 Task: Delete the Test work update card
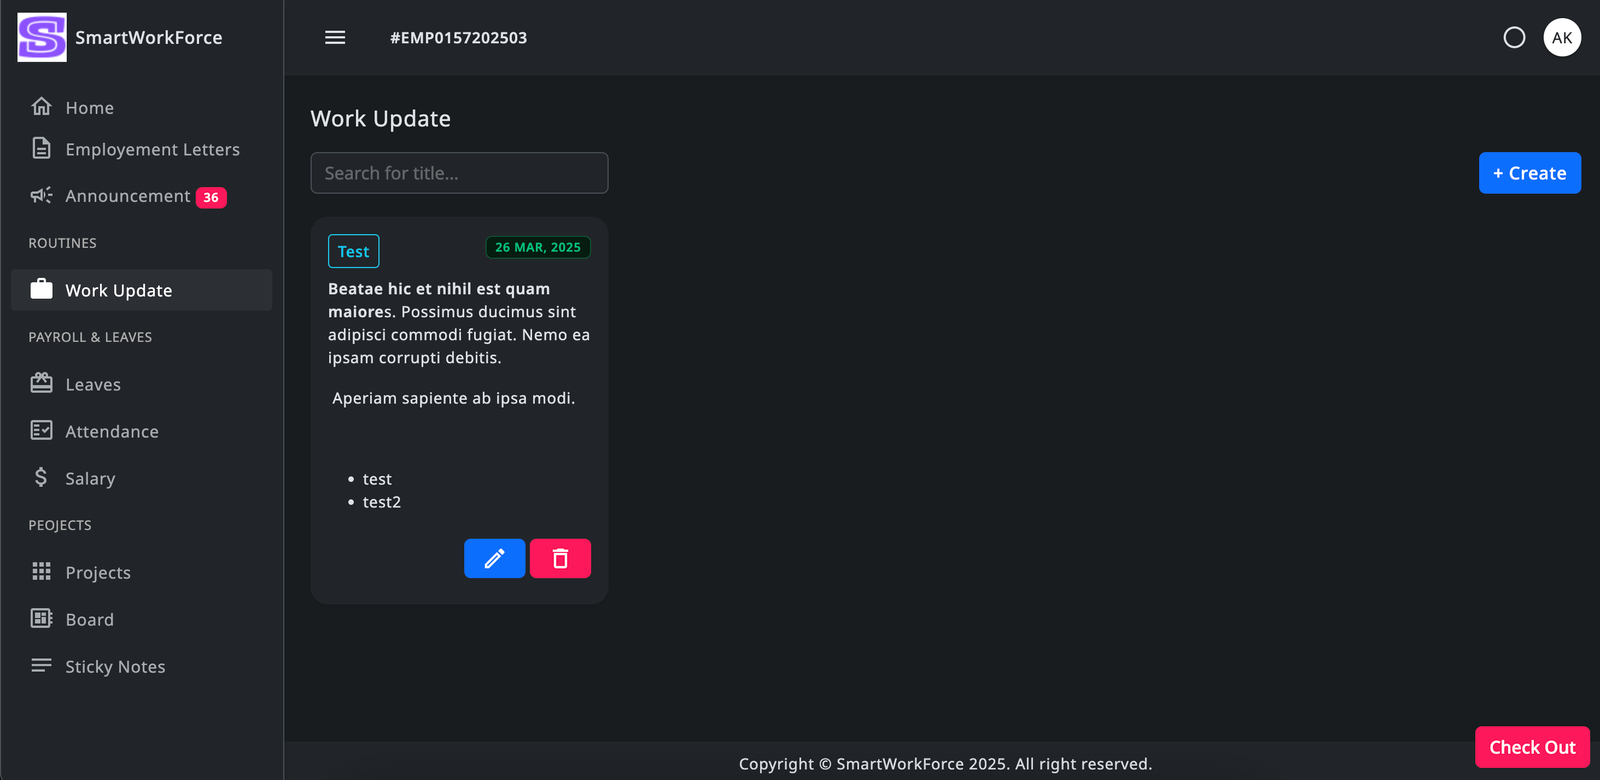[560, 559]
